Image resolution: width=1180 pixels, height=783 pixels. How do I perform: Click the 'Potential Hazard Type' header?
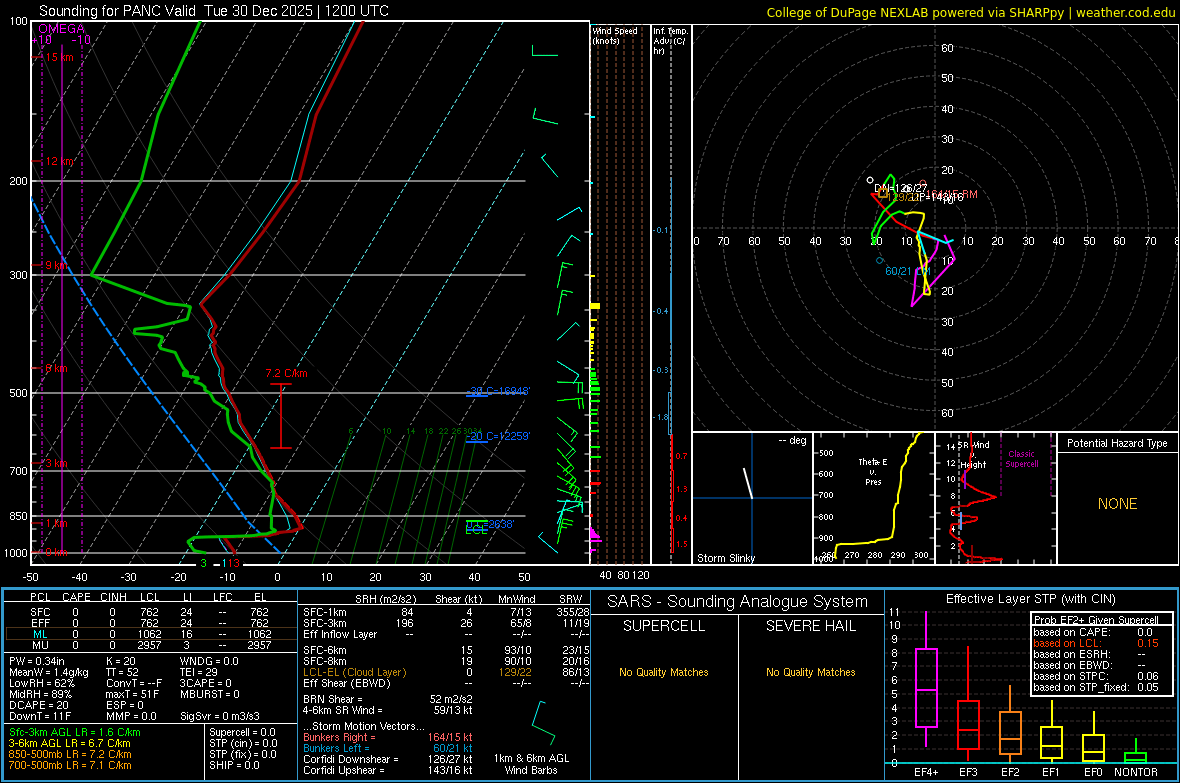(1117, 443)
